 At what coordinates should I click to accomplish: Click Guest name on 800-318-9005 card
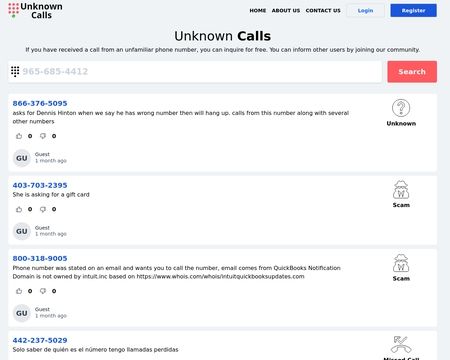click(x=42, y=309)
